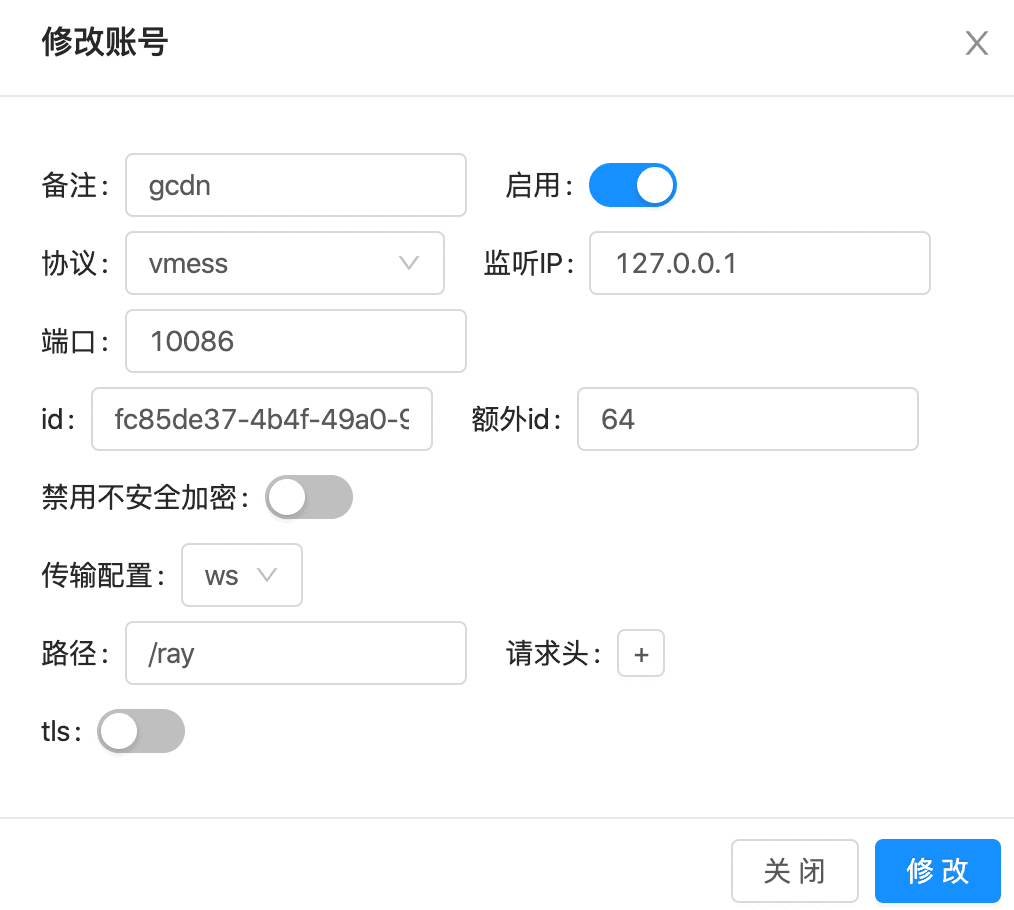This screenshot has height=910, width=1014.
Task: Click the 路径 field containing /ray
Action: [295, 653]
